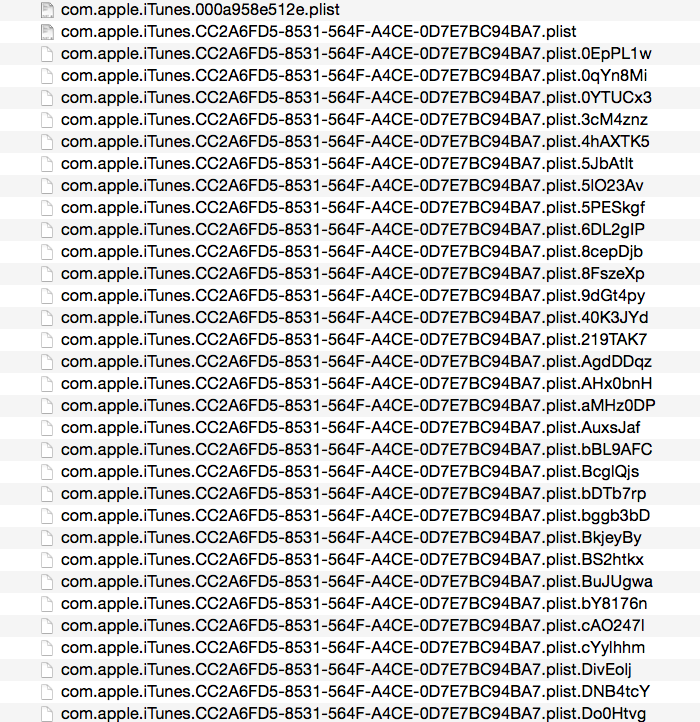Click the file icon next to plist.DNB4tcY

click(x=47, y=692)
